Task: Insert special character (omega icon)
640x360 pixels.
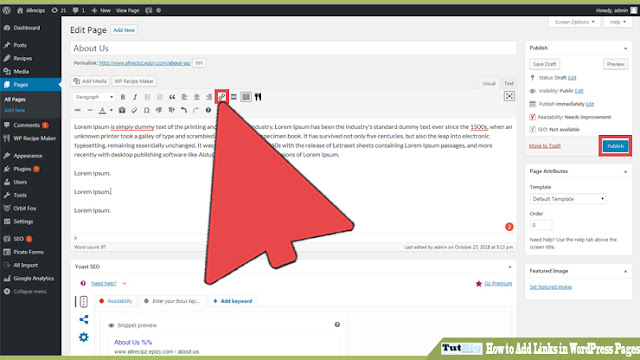Action: [x=147, y=110]
